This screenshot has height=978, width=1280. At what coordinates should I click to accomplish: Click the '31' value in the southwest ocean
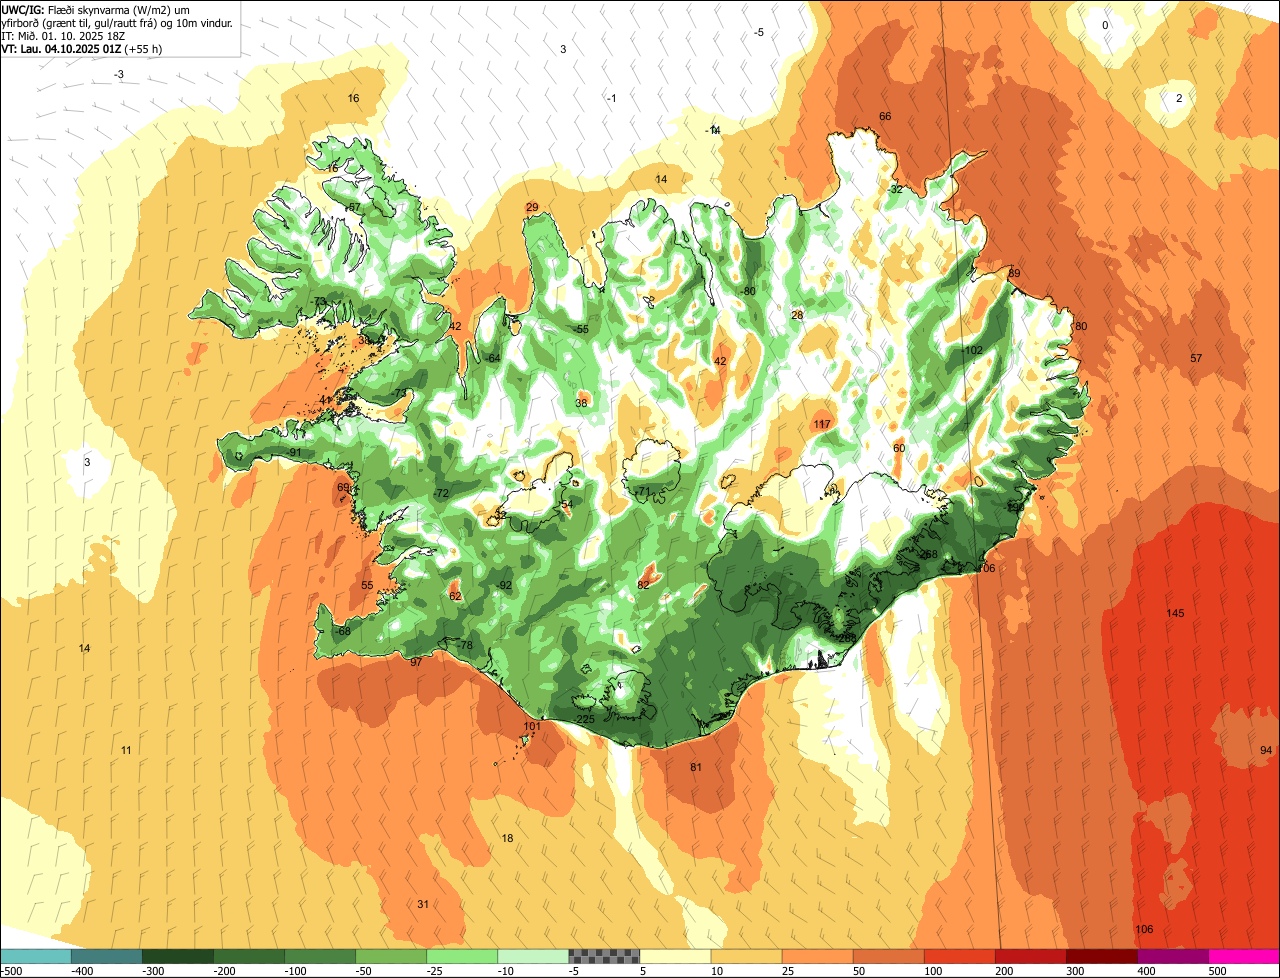click(x=423, y=905)
